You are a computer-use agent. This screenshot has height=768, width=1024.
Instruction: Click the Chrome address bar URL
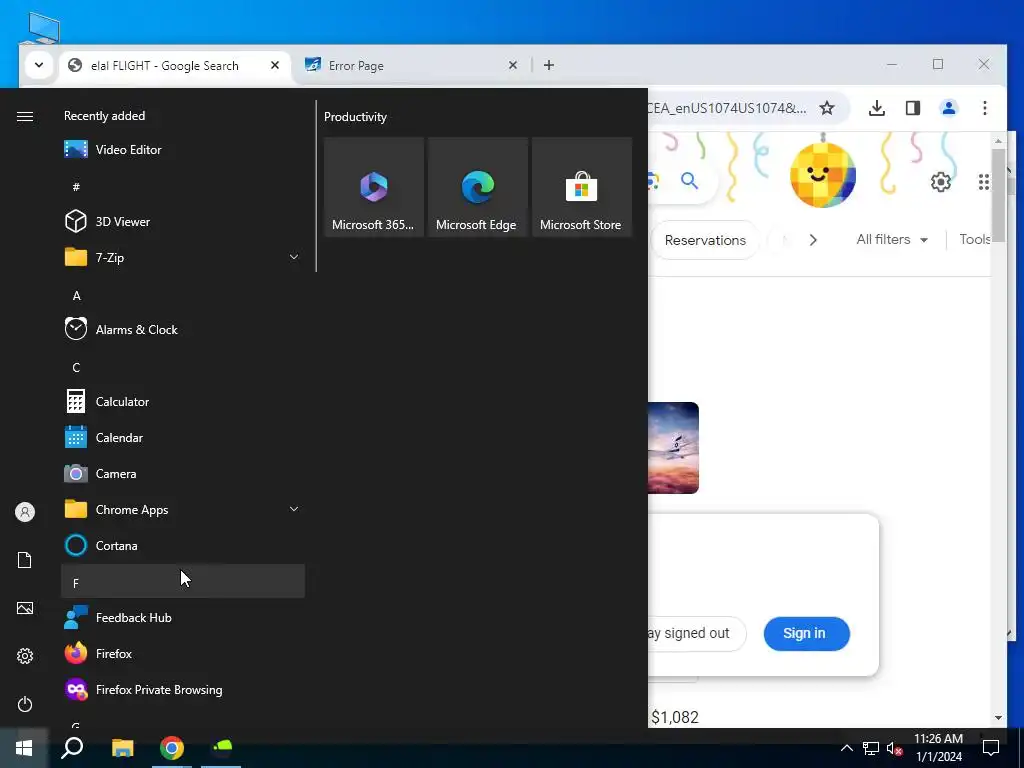[x=727, y=108]
